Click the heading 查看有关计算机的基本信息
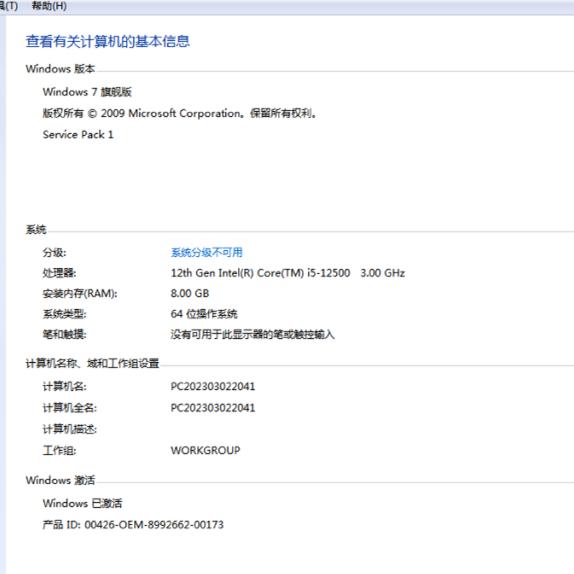 tap(108, 41)
